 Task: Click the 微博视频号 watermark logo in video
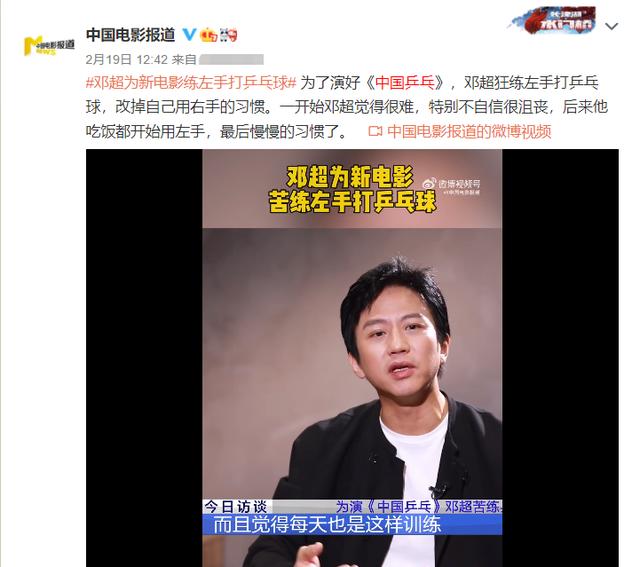coord(451,187)
